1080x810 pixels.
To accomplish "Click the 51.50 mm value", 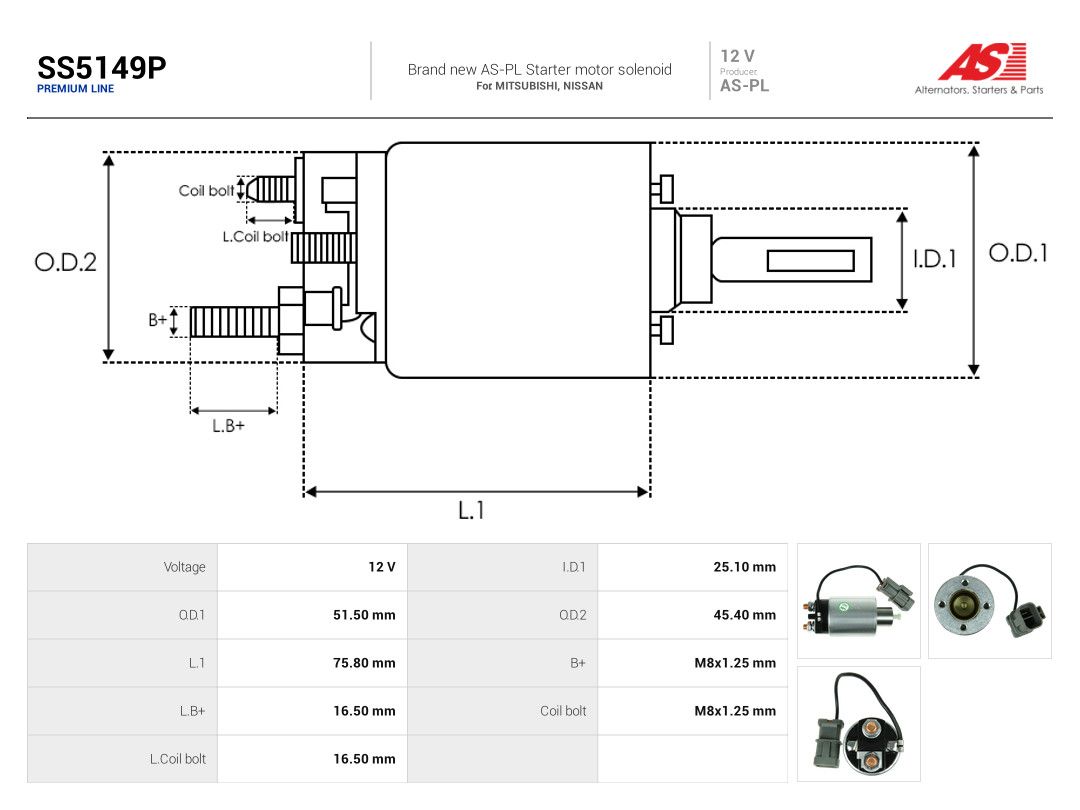I will tap(364, 615).
